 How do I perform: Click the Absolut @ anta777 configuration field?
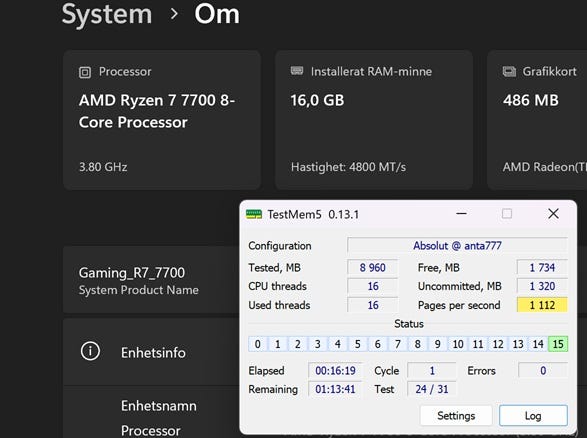coord(457,246)
